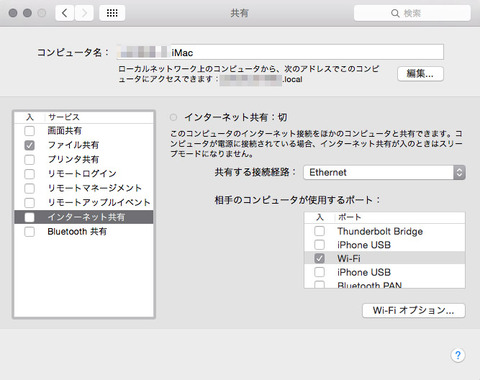Select Wi-Fi port row
The height and width of the screenshot is (380, 480).
(385, 258)
